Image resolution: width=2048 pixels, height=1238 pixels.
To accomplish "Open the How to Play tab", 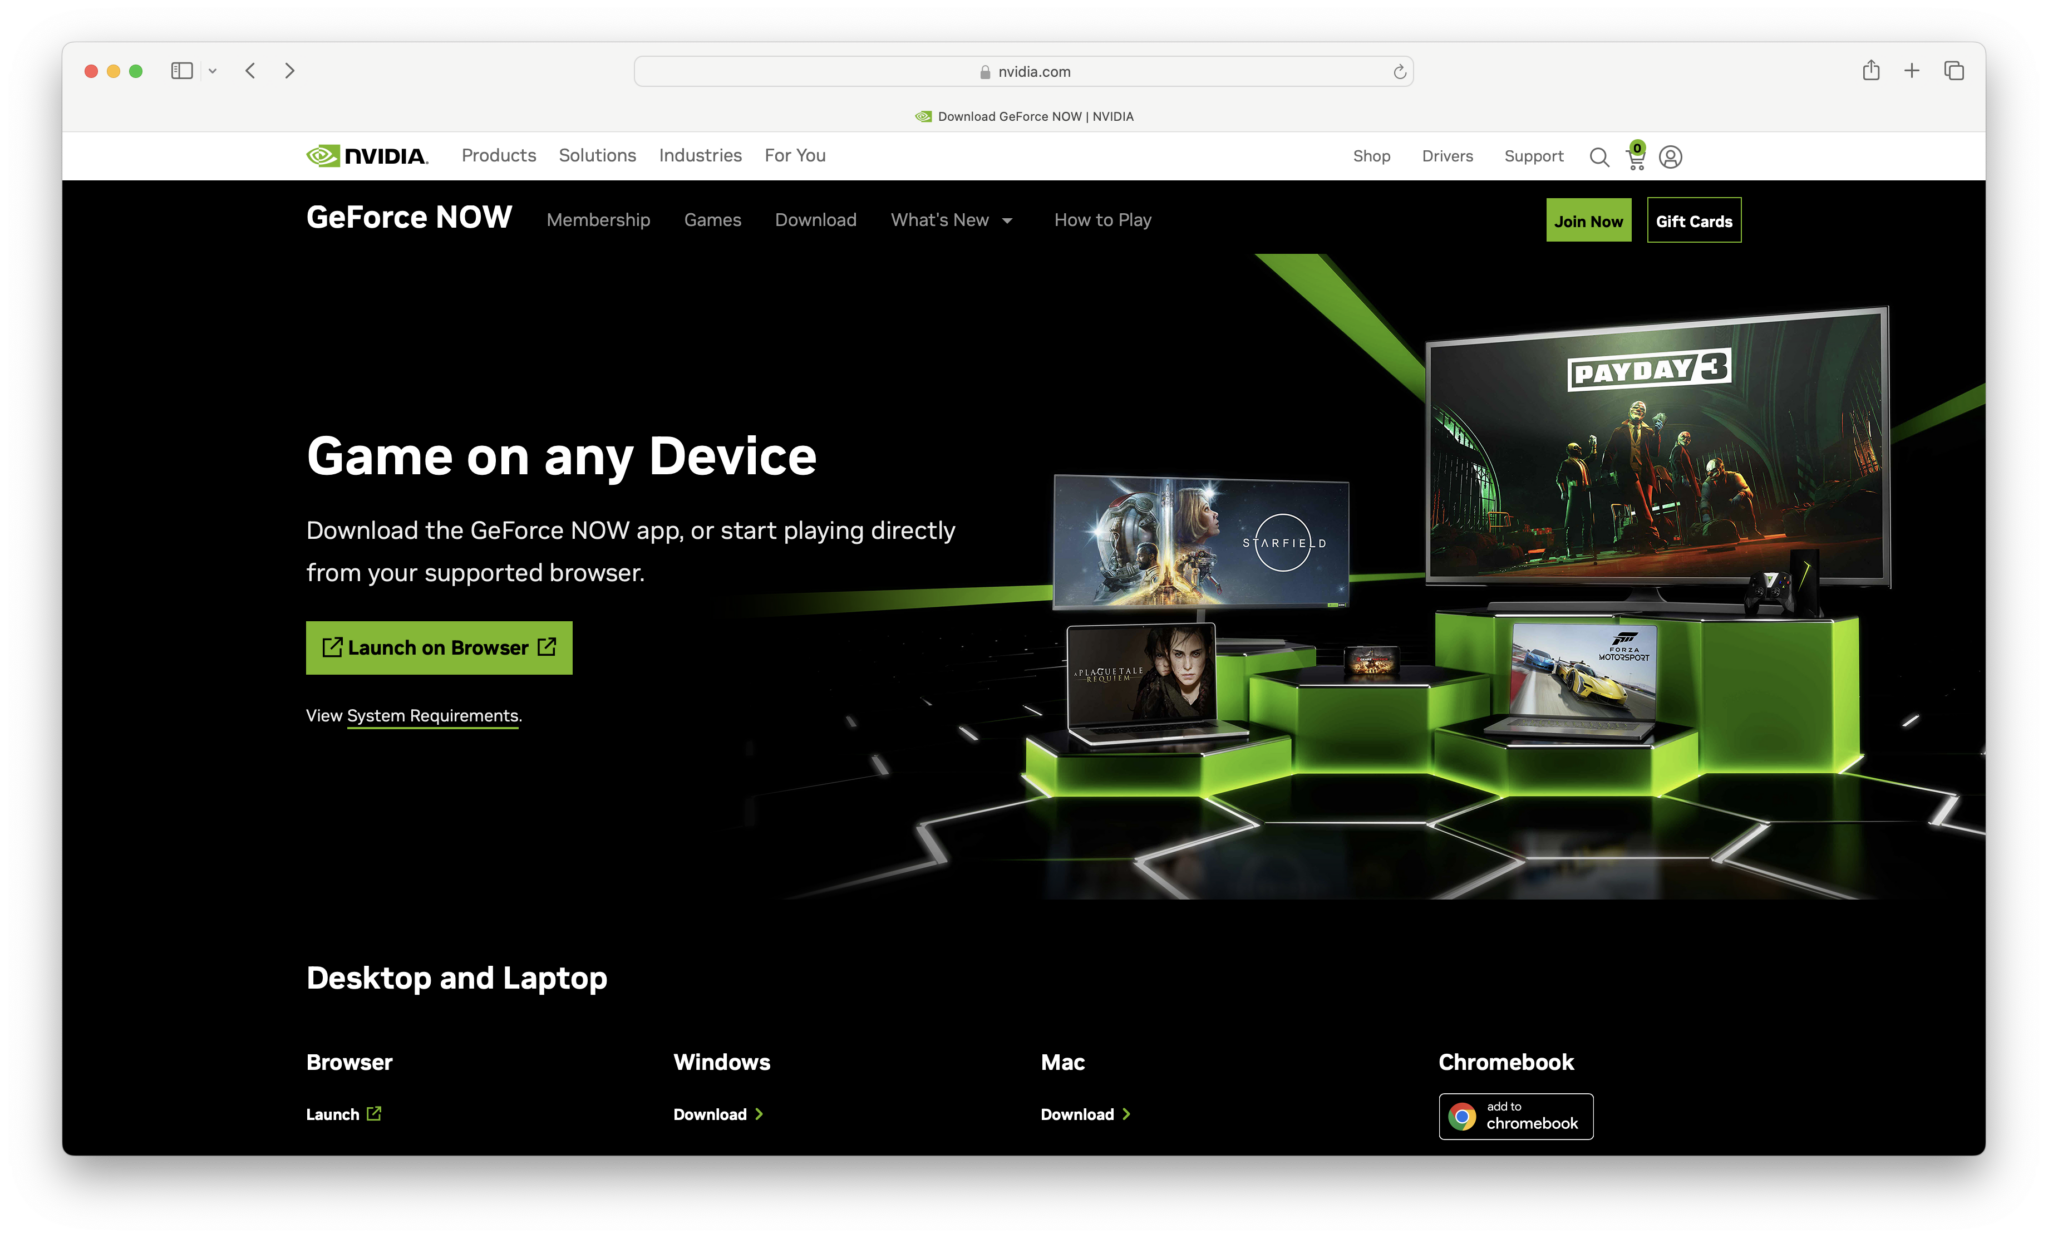I will pos(1102,220).
